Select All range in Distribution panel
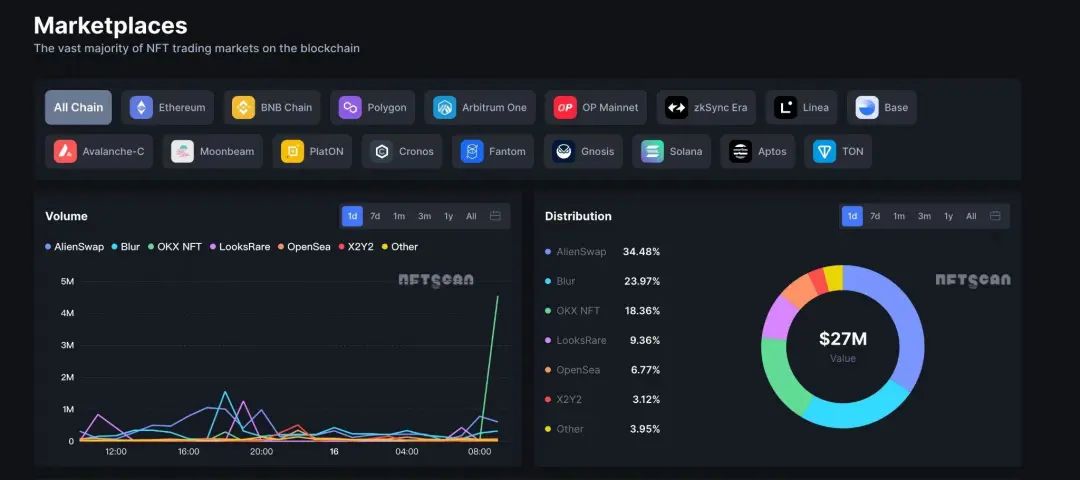The image size is (1080, 480). click(971, 216)
